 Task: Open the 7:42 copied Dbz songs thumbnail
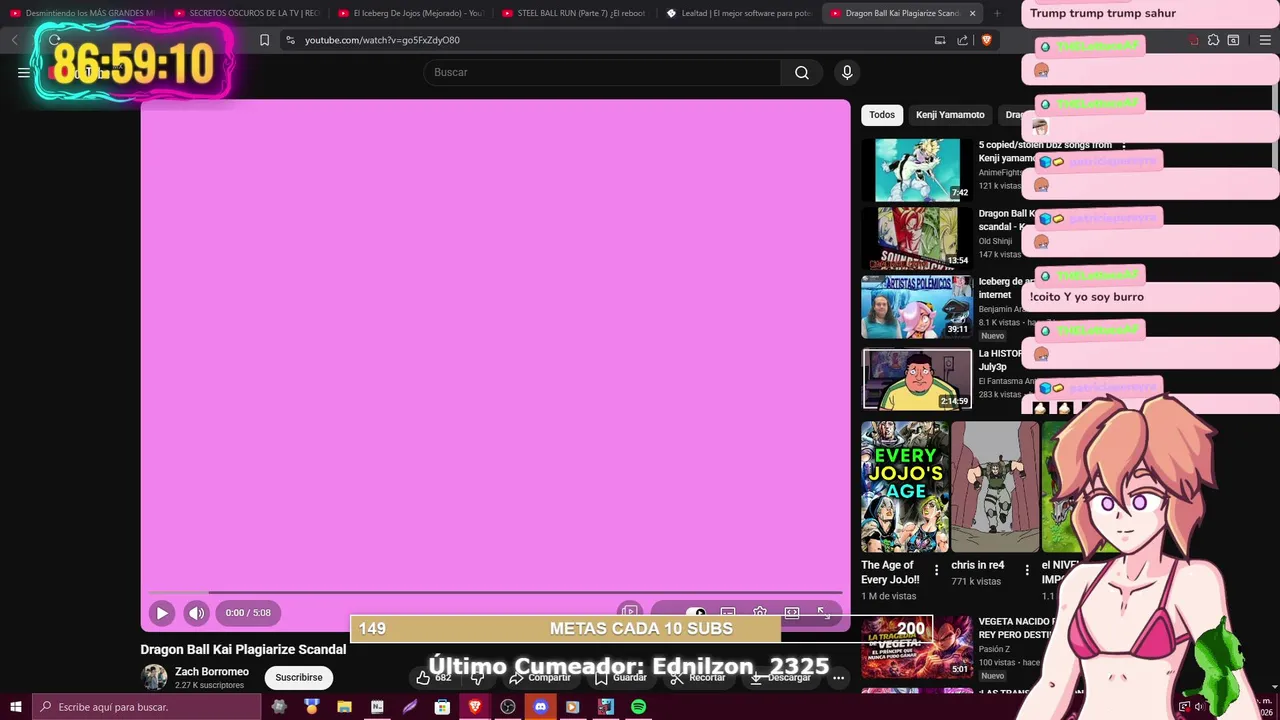pos(917,170)
